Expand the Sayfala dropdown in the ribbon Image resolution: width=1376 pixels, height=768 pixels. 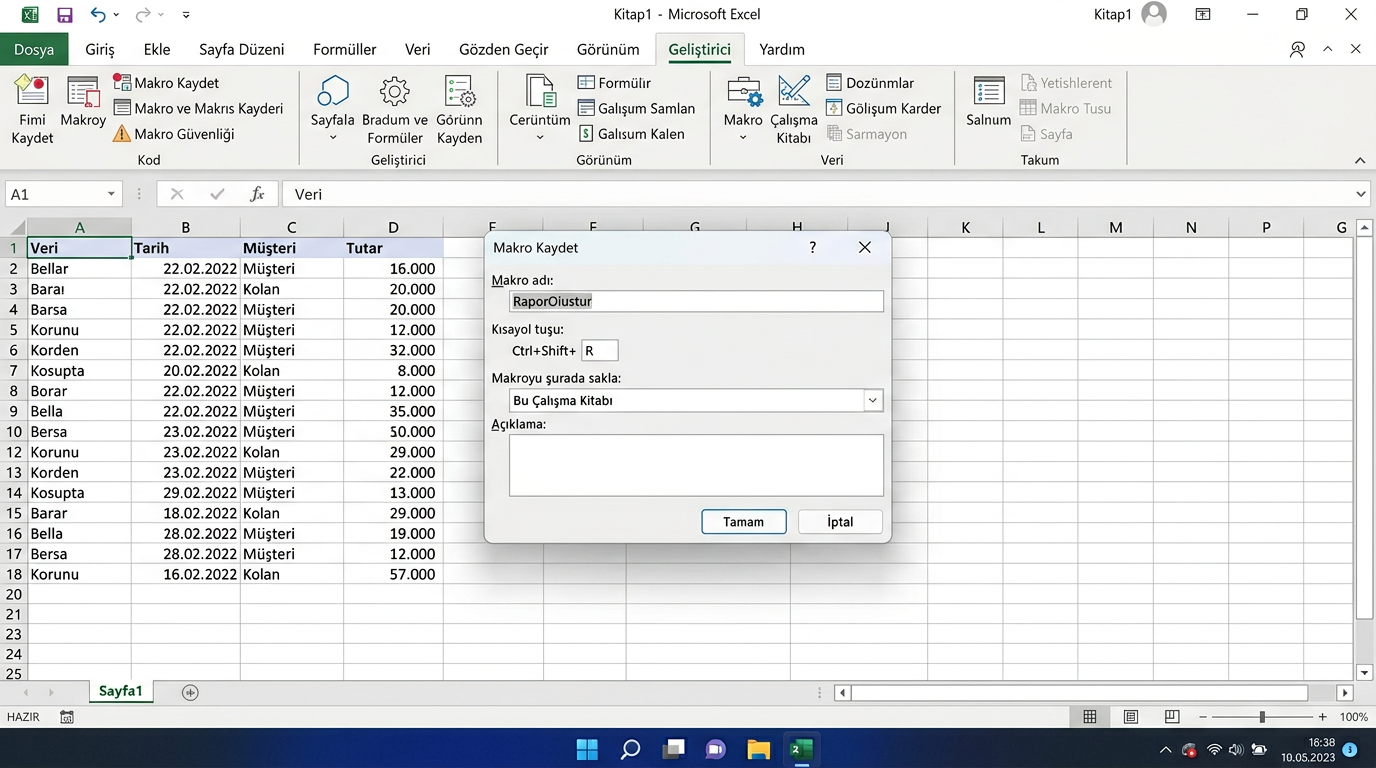point(332,137)
